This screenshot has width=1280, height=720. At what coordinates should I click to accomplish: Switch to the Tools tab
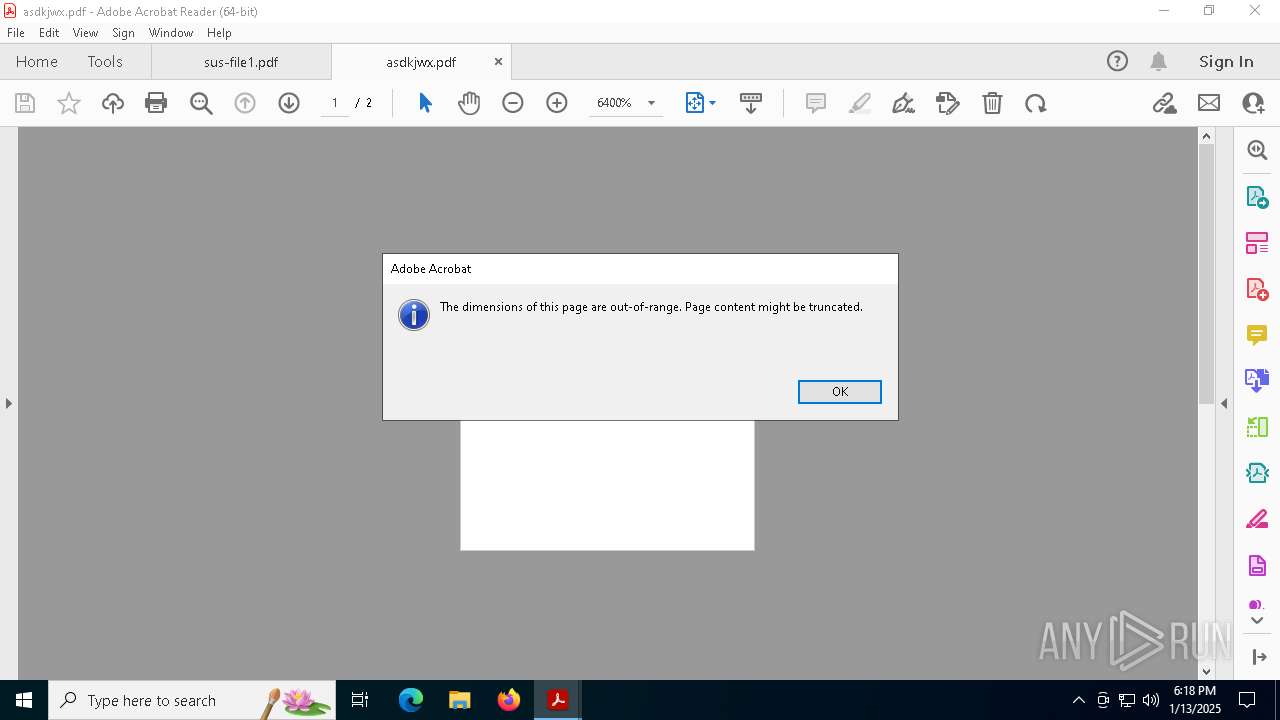coord(105,61)
